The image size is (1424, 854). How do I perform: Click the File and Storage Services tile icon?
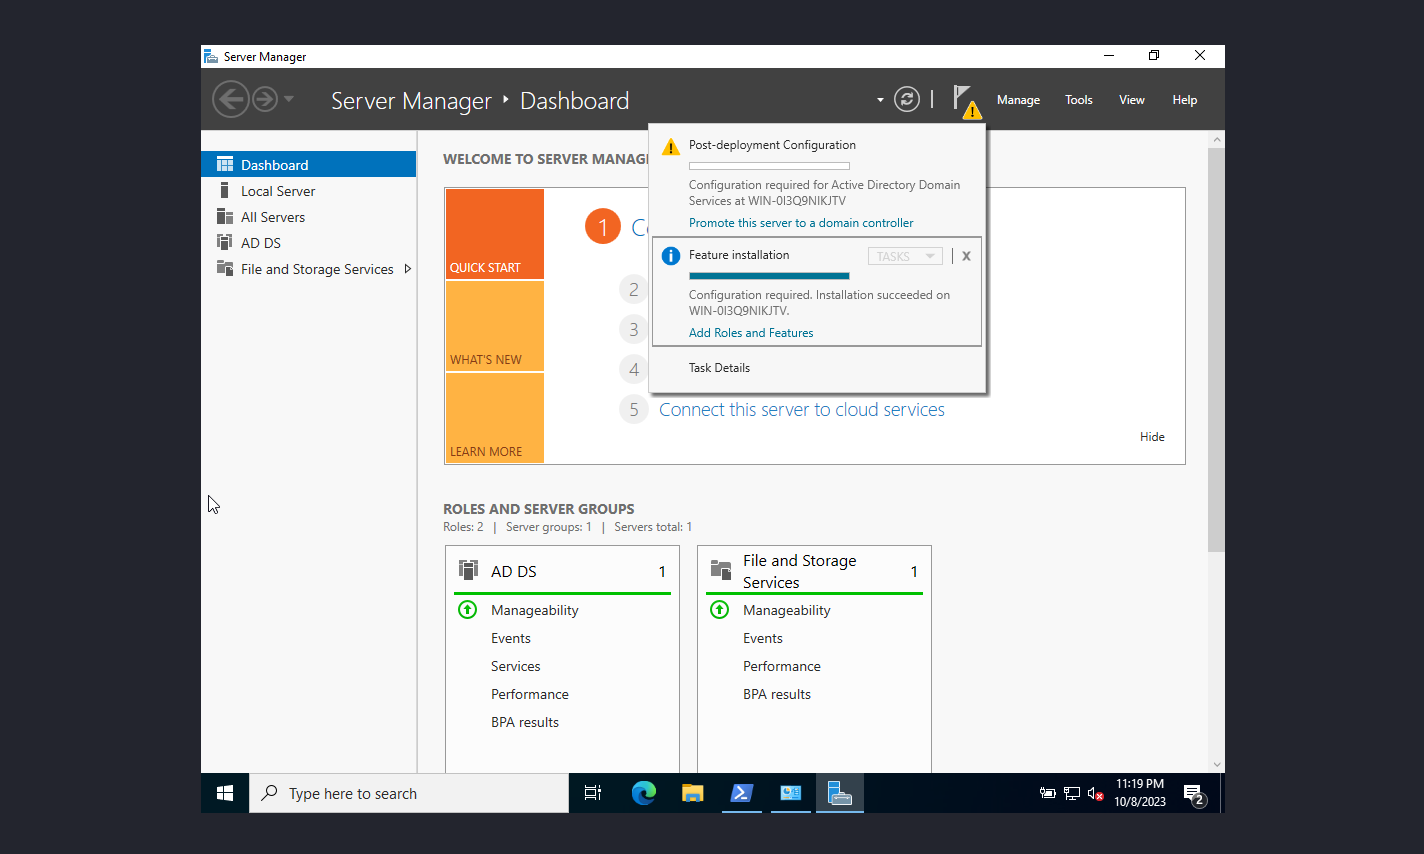click(x=721, y=570)
